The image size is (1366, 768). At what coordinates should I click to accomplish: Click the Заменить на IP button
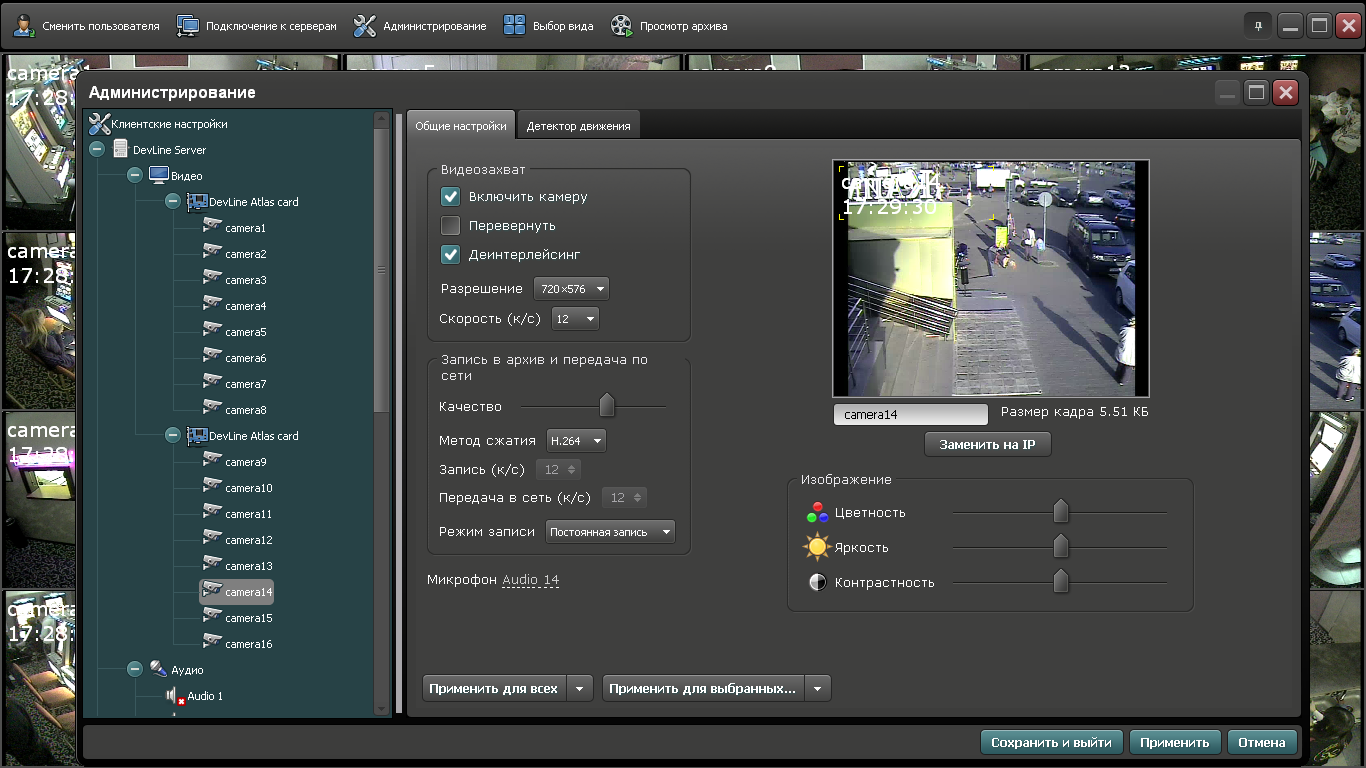pyautogui.click(x=987, y=445)
